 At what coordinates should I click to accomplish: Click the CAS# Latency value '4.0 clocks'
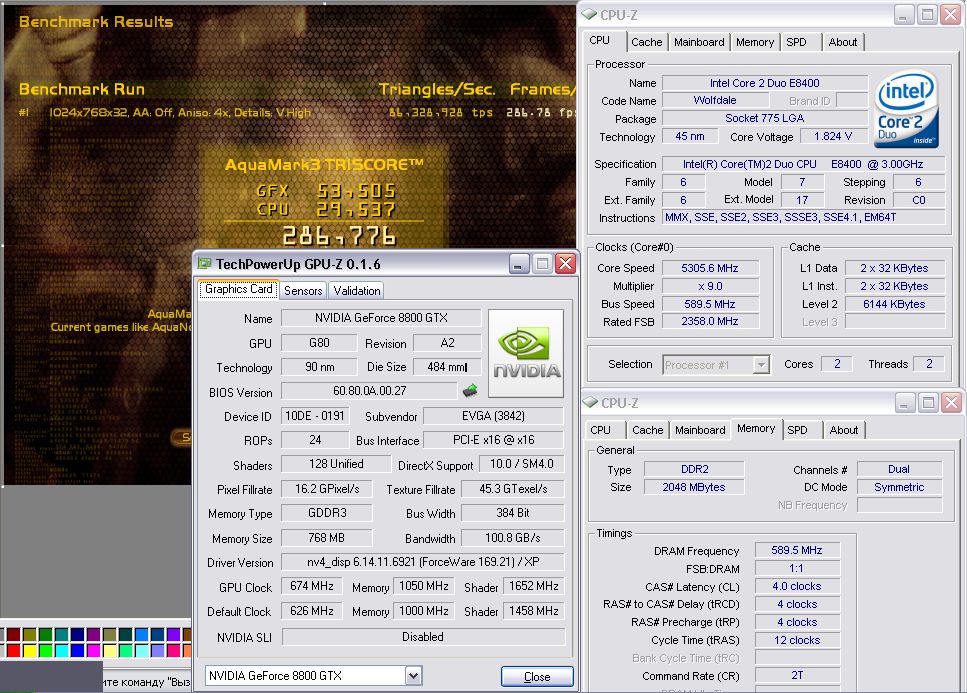797,586
